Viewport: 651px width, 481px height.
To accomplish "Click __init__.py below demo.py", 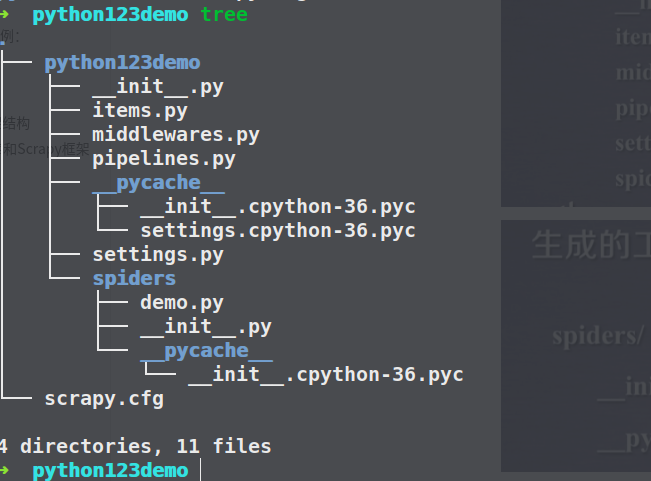I will 206,327.
